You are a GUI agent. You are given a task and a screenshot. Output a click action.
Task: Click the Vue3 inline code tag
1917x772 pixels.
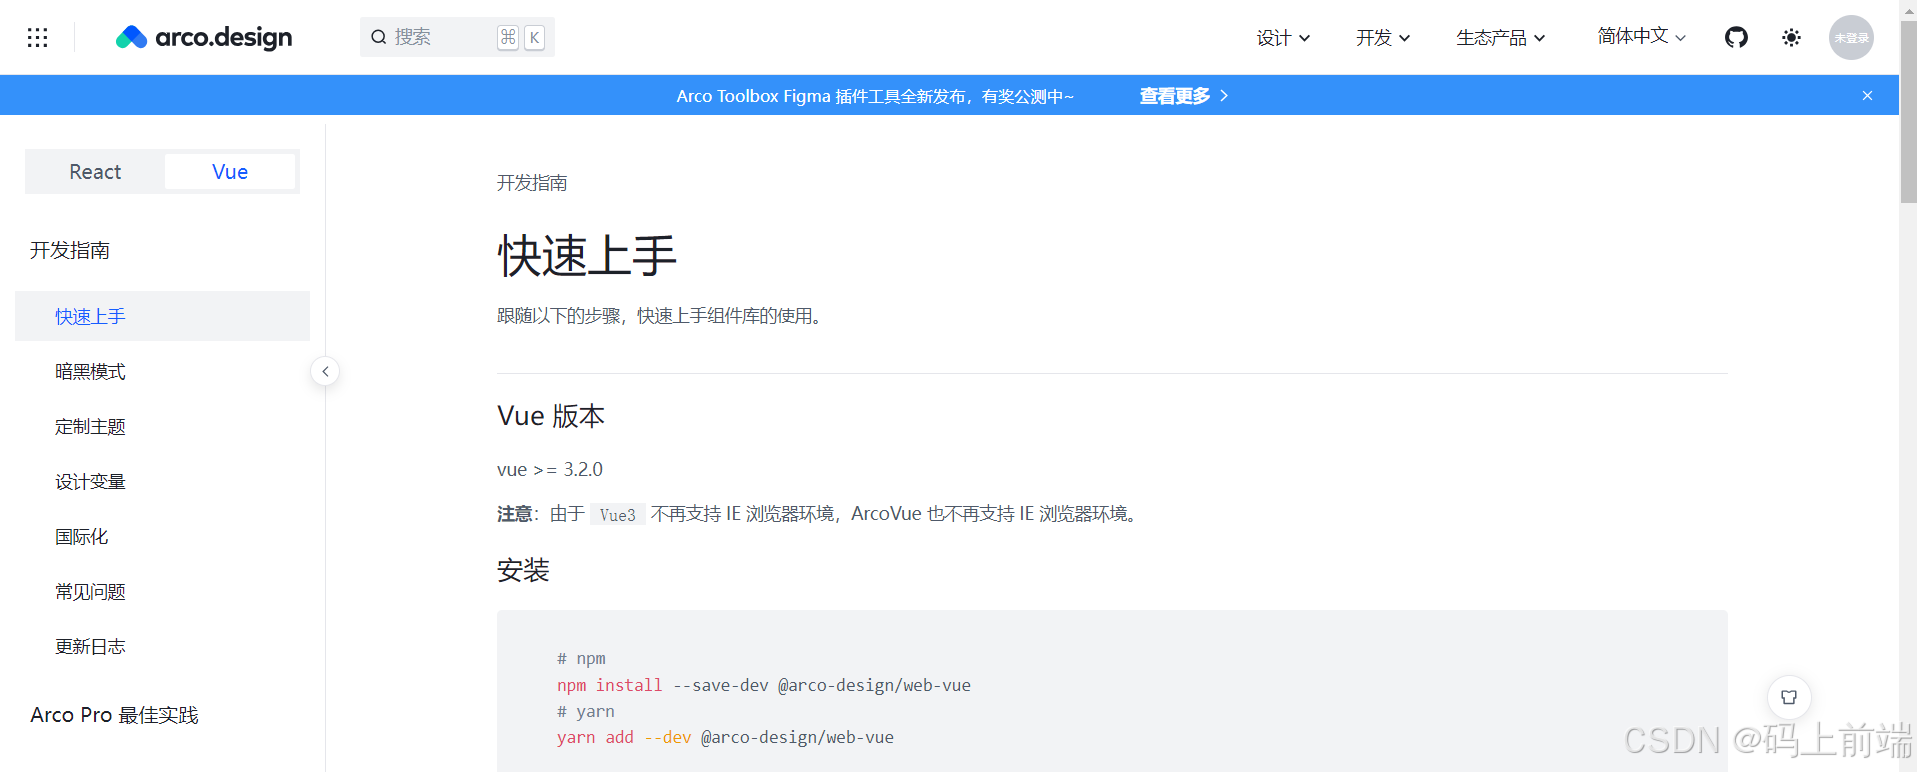tap(617, 514)
